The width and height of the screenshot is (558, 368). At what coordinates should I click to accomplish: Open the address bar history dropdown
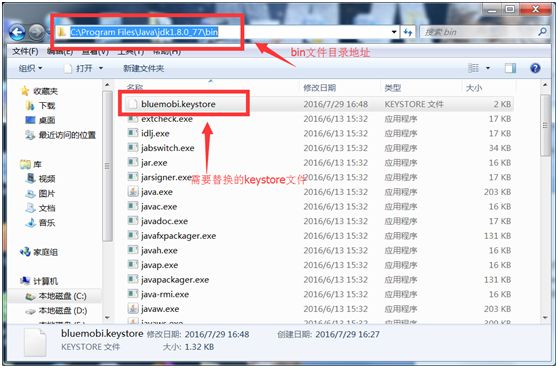pyautogui.click(x=394, y=32)
